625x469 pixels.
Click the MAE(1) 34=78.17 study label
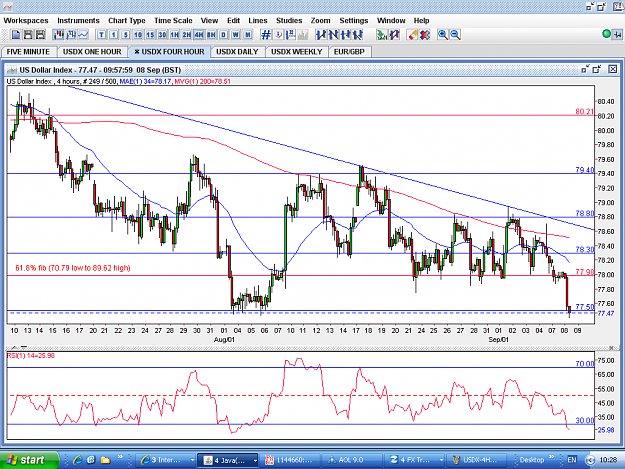(145, 81)
